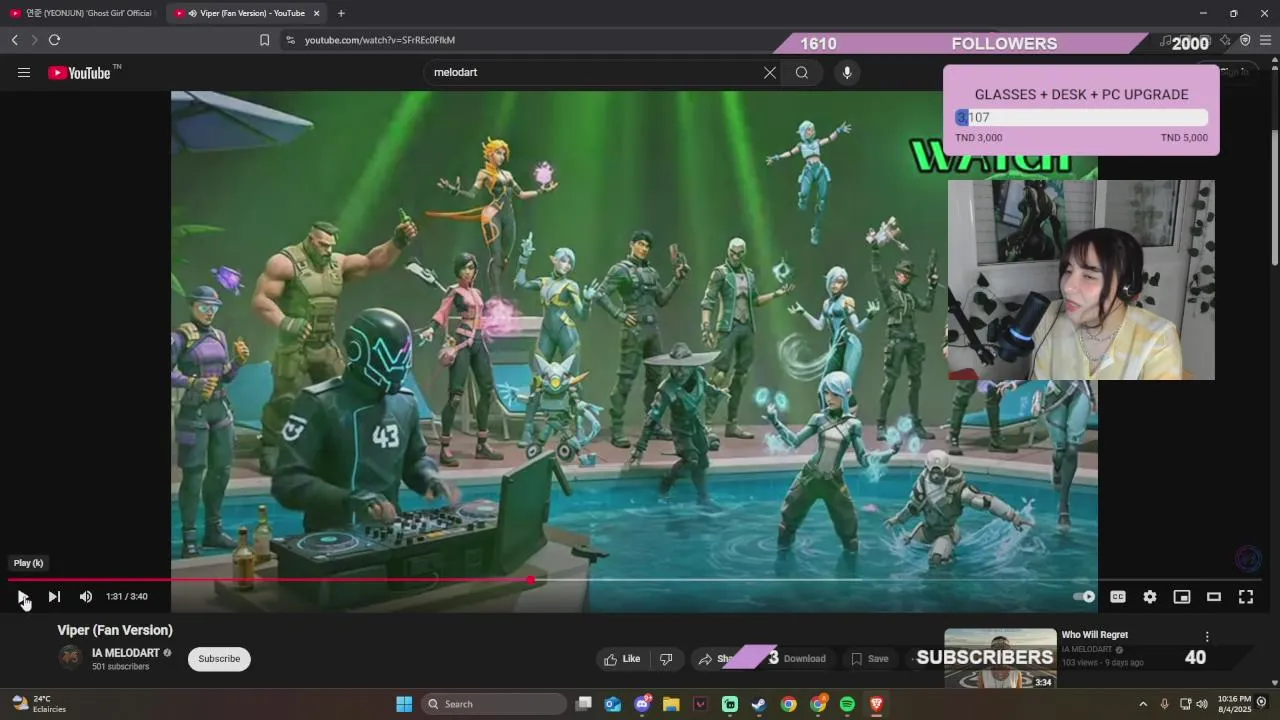Toggle autoplay switch in player
The width and height of the screenshot is (1280, 720).
[1084, 597]
